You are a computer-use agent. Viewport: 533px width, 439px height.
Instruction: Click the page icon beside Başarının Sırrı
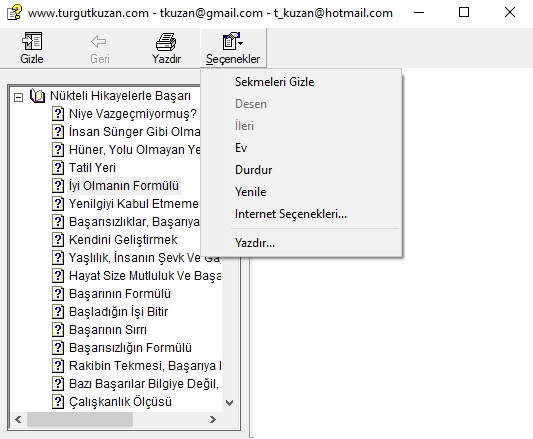coord(58,330)
